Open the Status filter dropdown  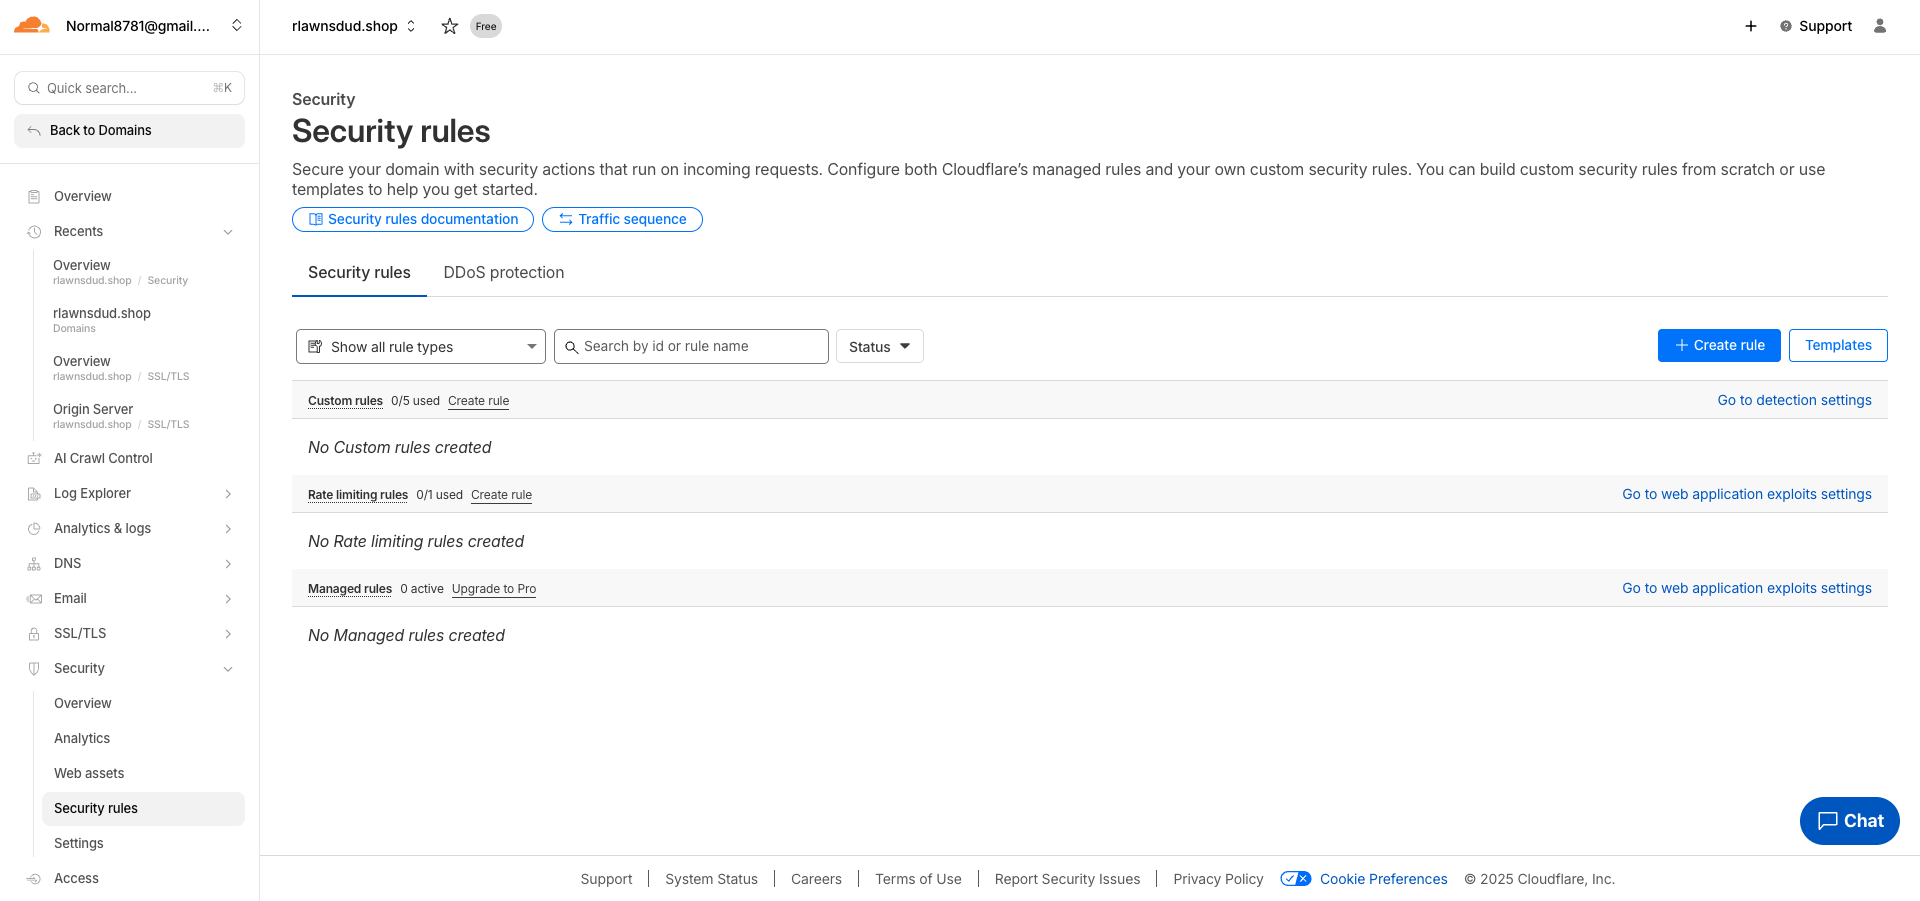point(880,346)
